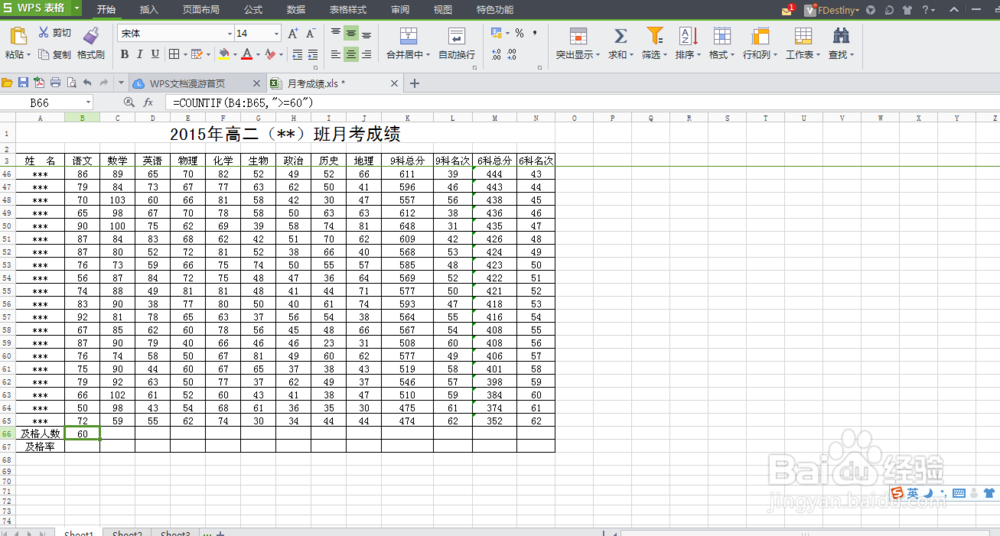This screenshot has width=1000, height=536.
Task: Decrease decimal places icon
Action: coord(511,55)
